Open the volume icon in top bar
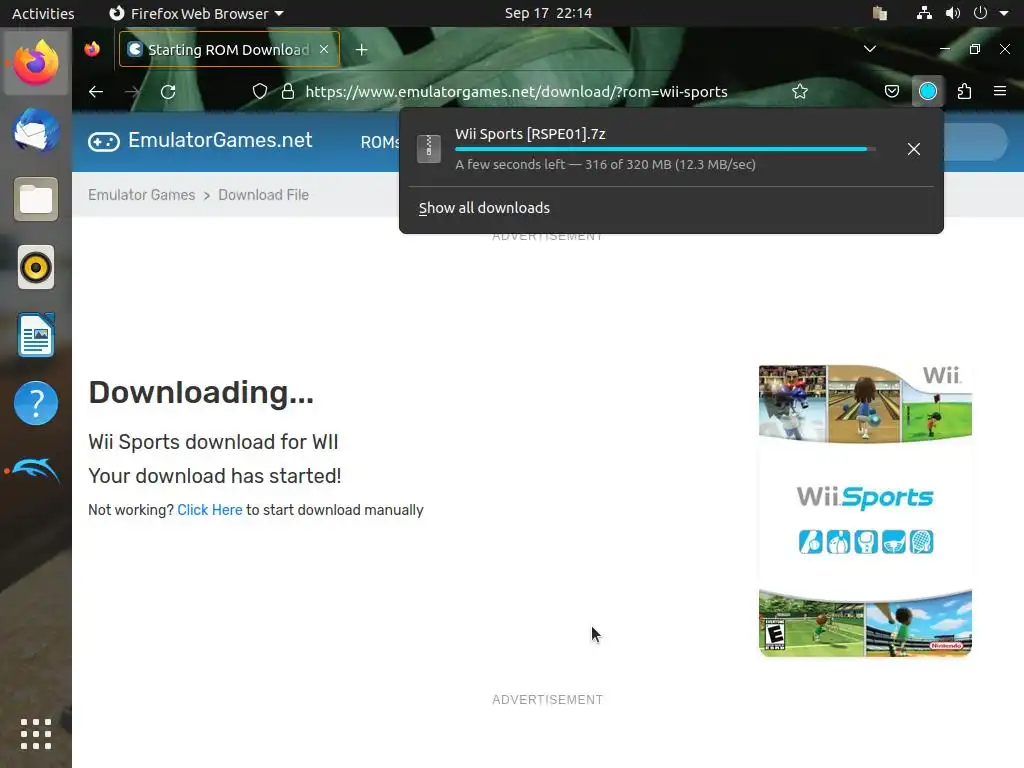The width and height of the screenshot is (1024, 768). 953,13
